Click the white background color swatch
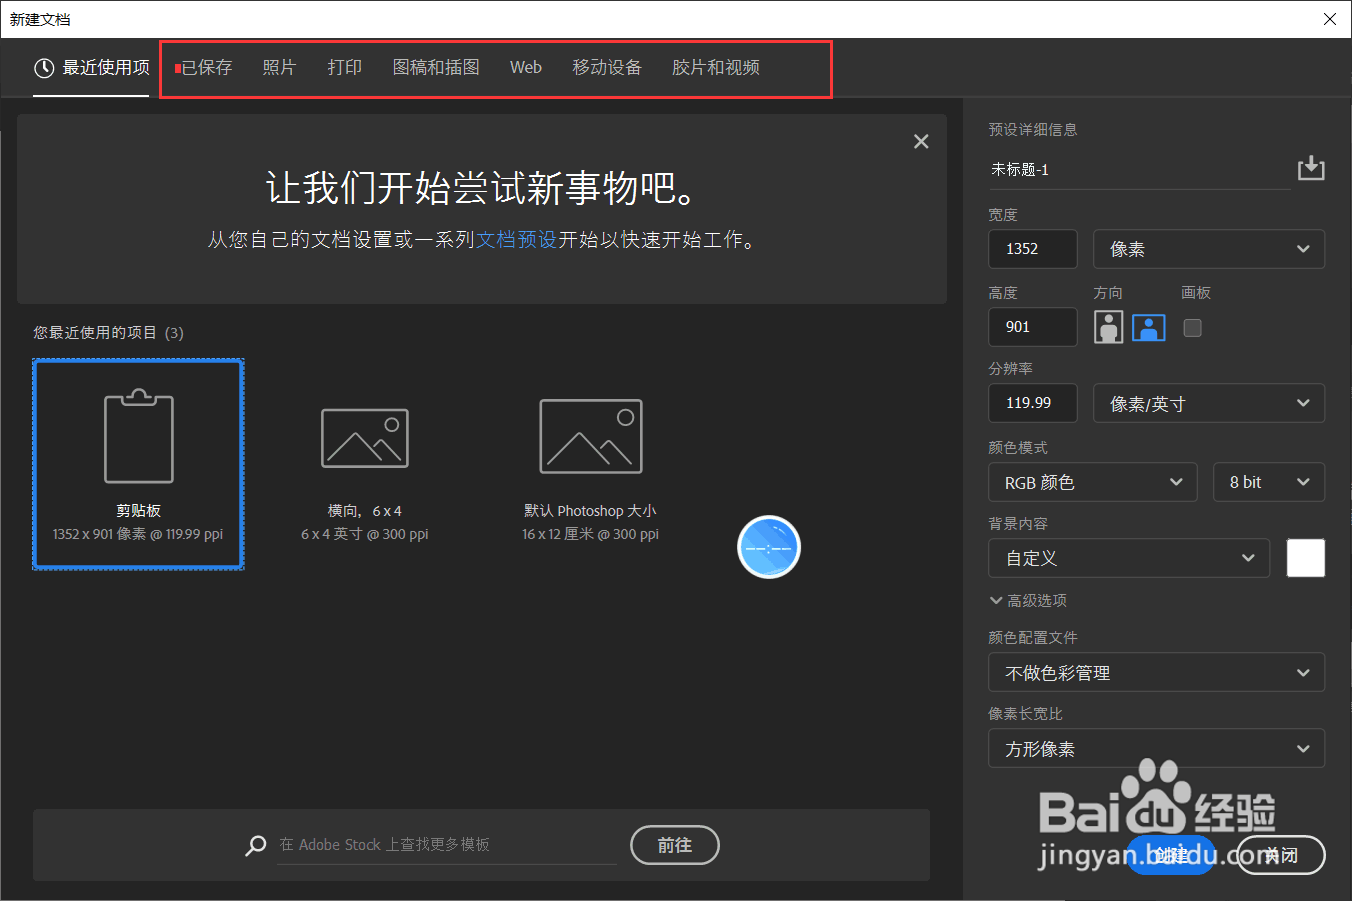Screen dimensions: 1352x901 tap(1305, 558)
